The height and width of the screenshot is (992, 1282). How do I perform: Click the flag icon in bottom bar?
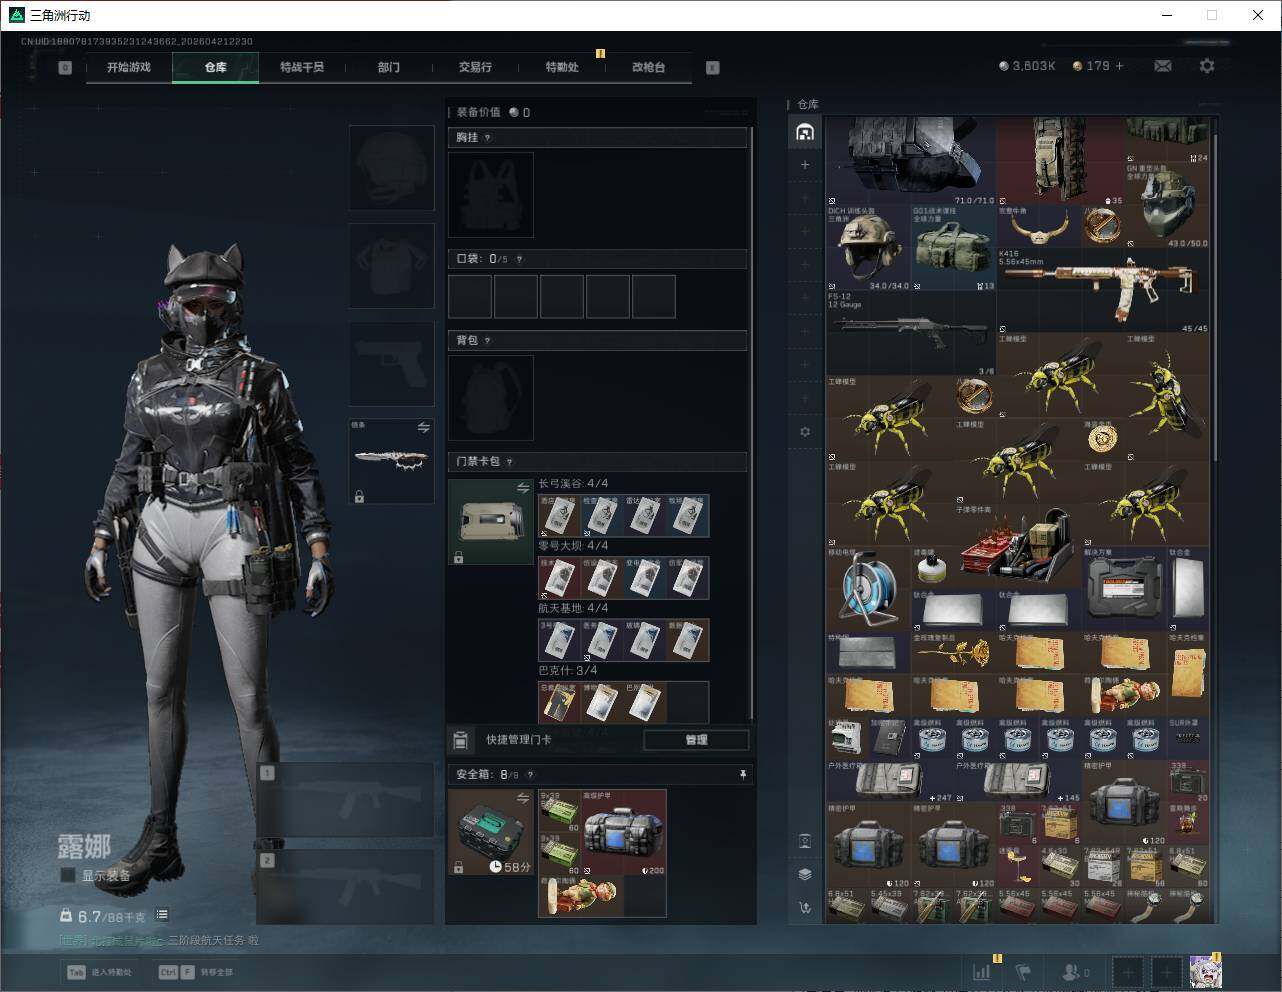pos(1022,971)
